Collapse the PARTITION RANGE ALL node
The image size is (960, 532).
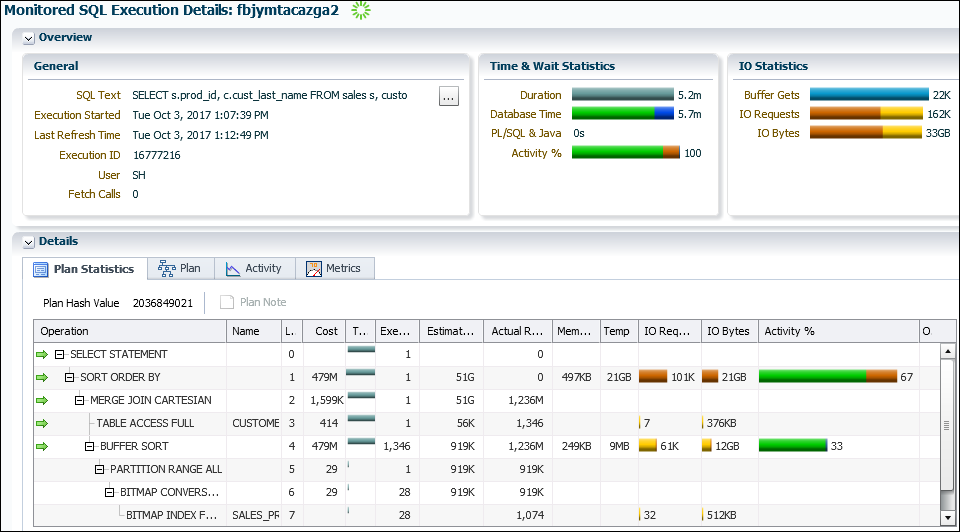pos(100,469)
